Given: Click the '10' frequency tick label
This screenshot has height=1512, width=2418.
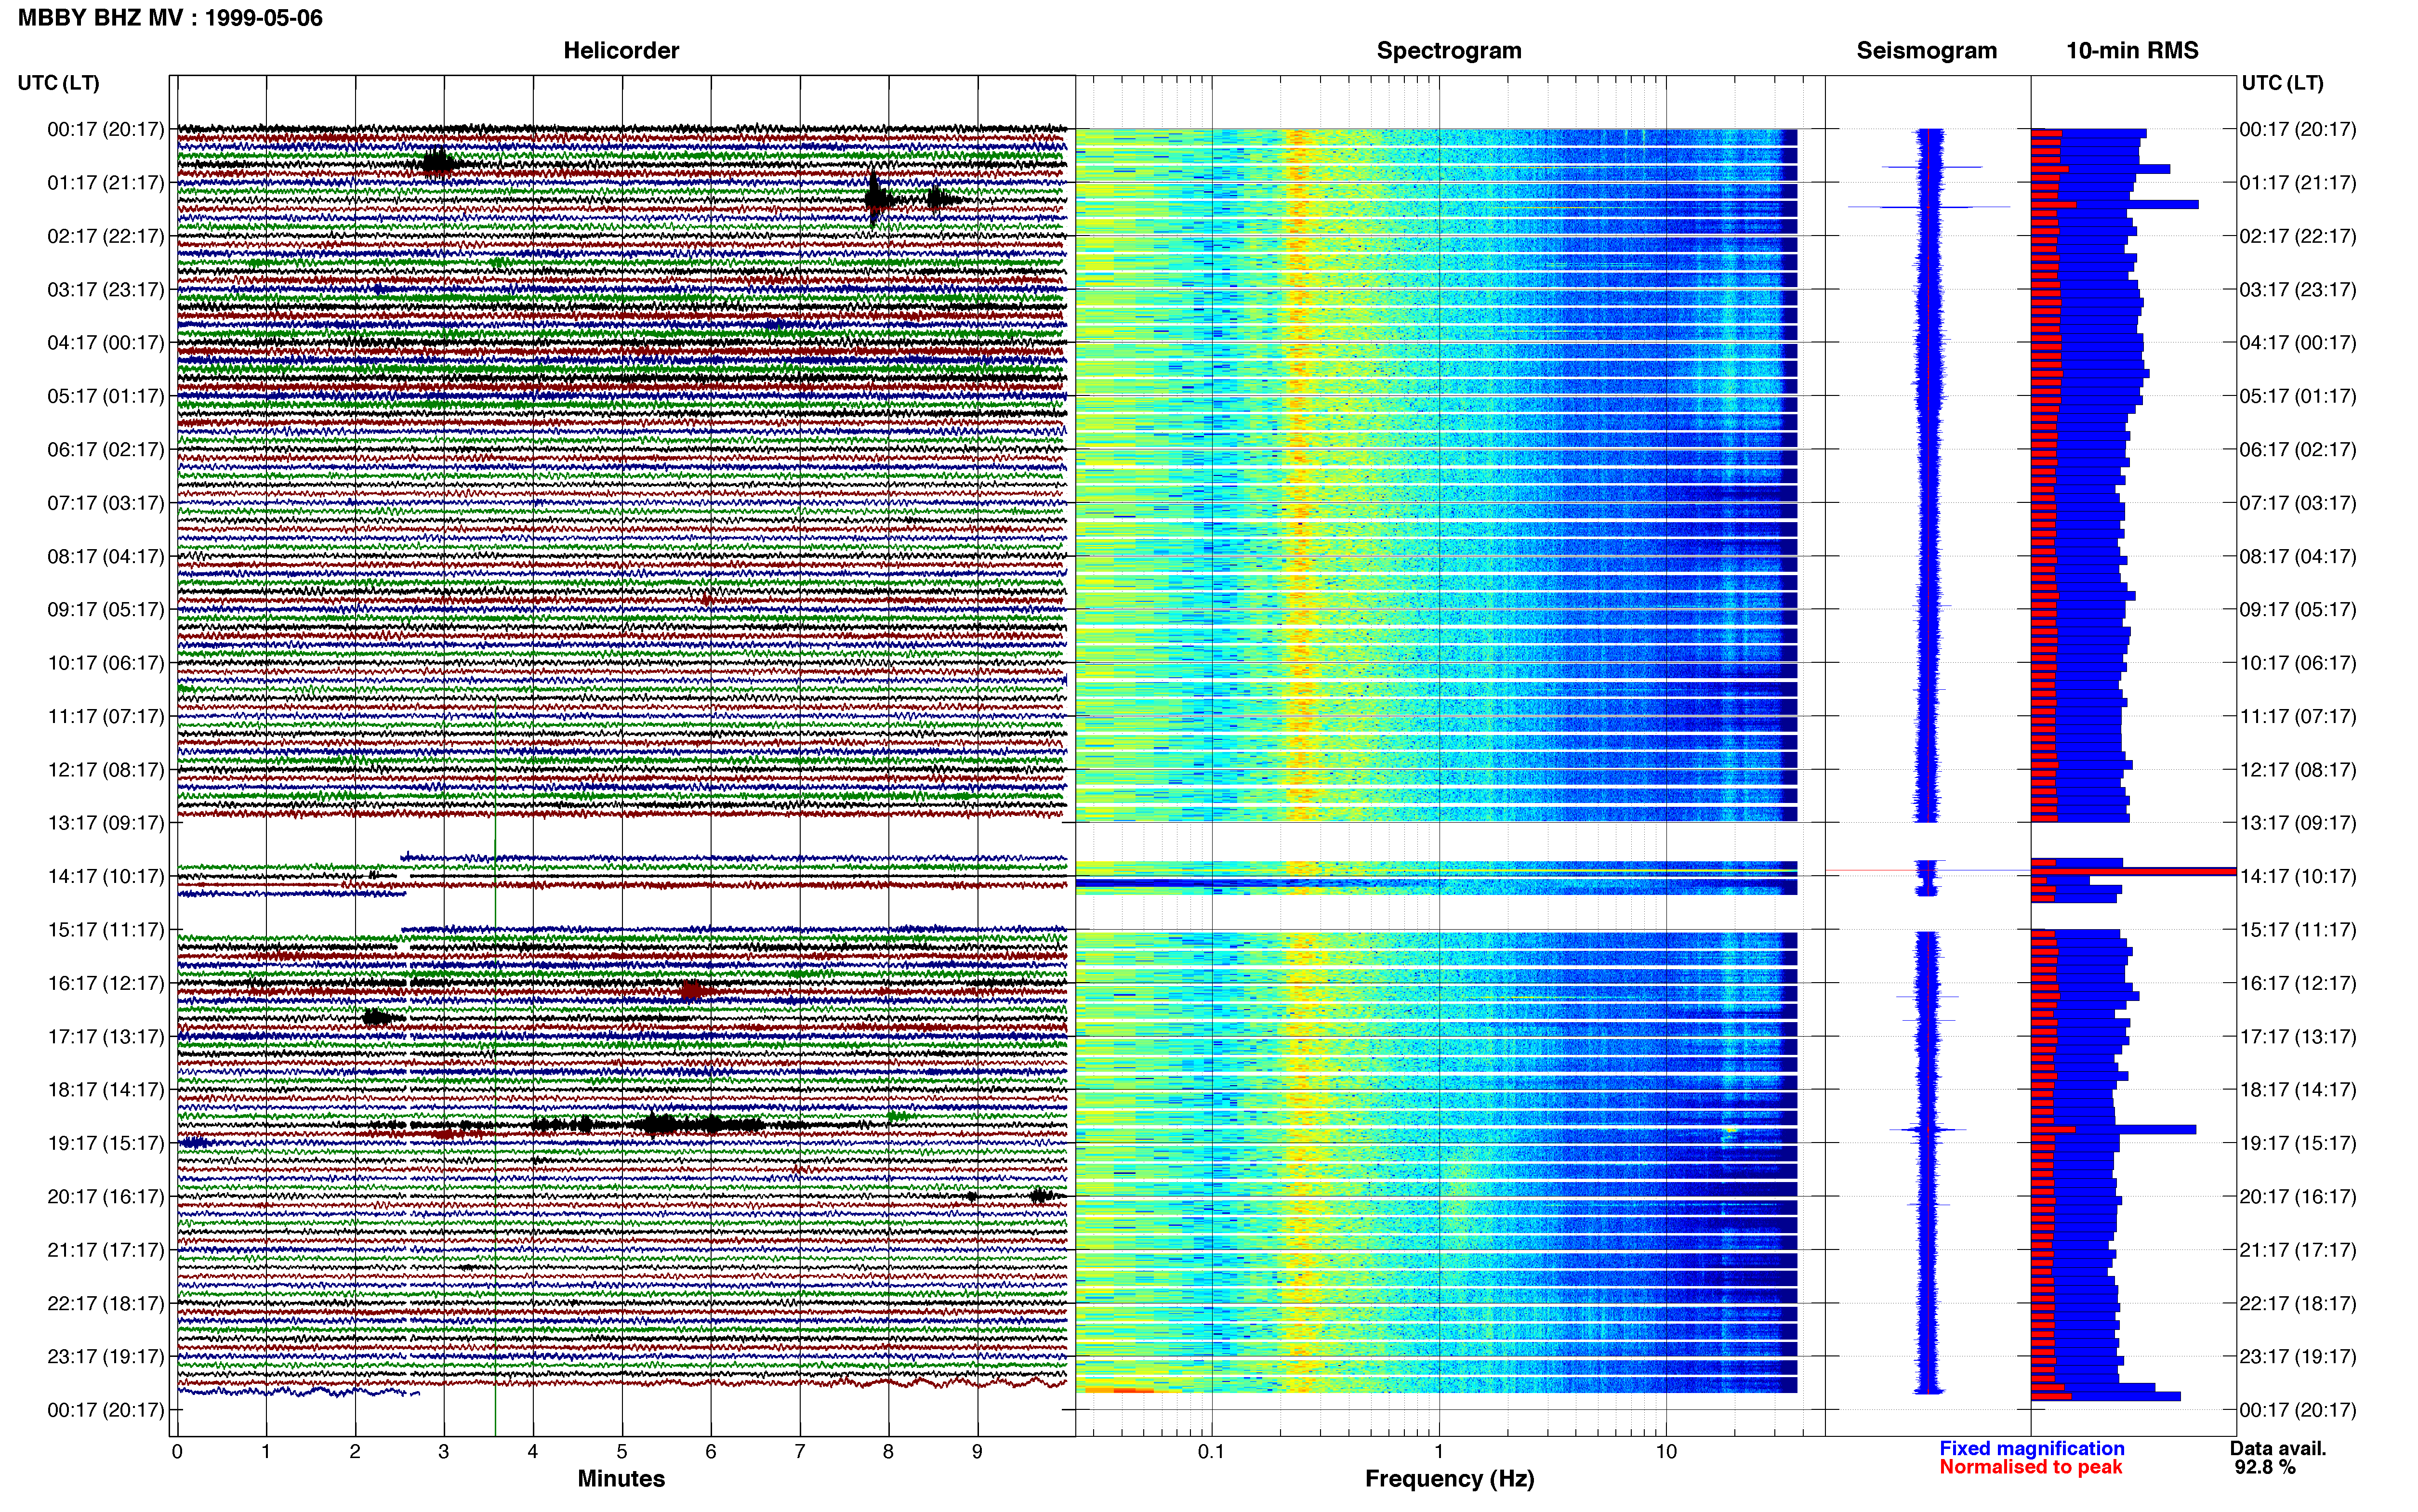Looking at the screenshot, I should pyautogui.click(x=1666, y=1452).
